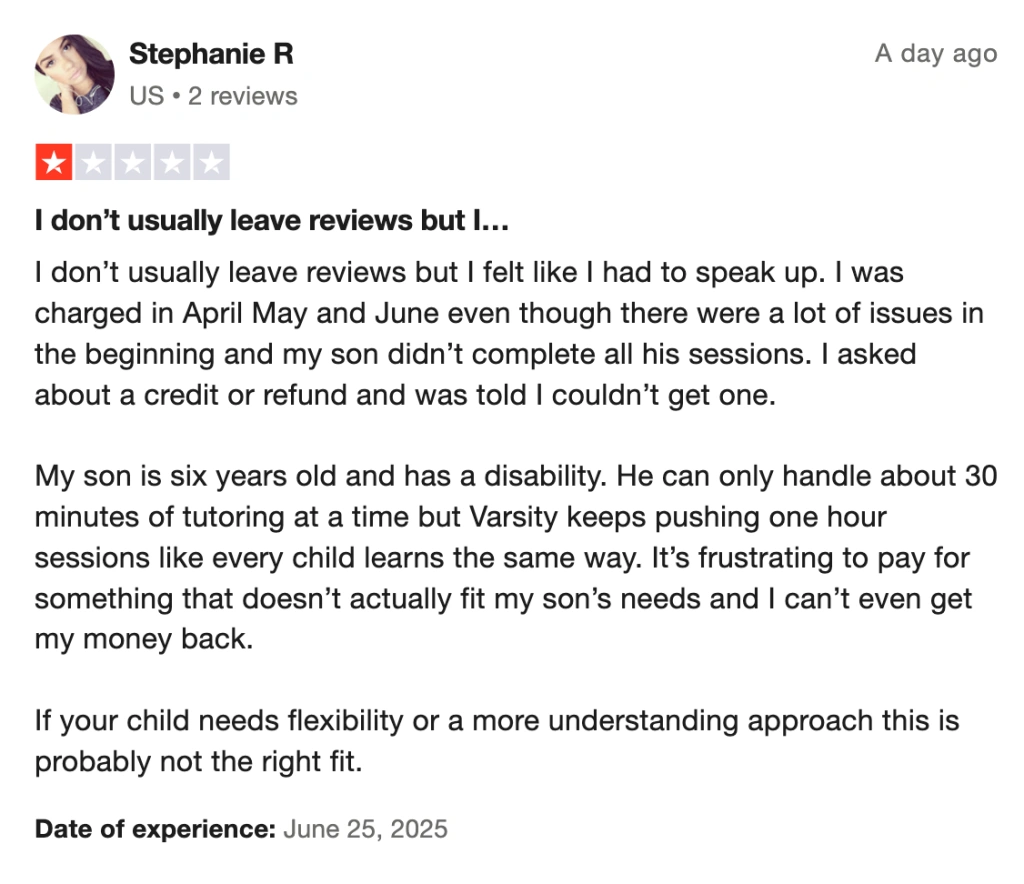Click the fourth gray star icon
This screenshot has width=1024, height=884.
click(171, 162)
